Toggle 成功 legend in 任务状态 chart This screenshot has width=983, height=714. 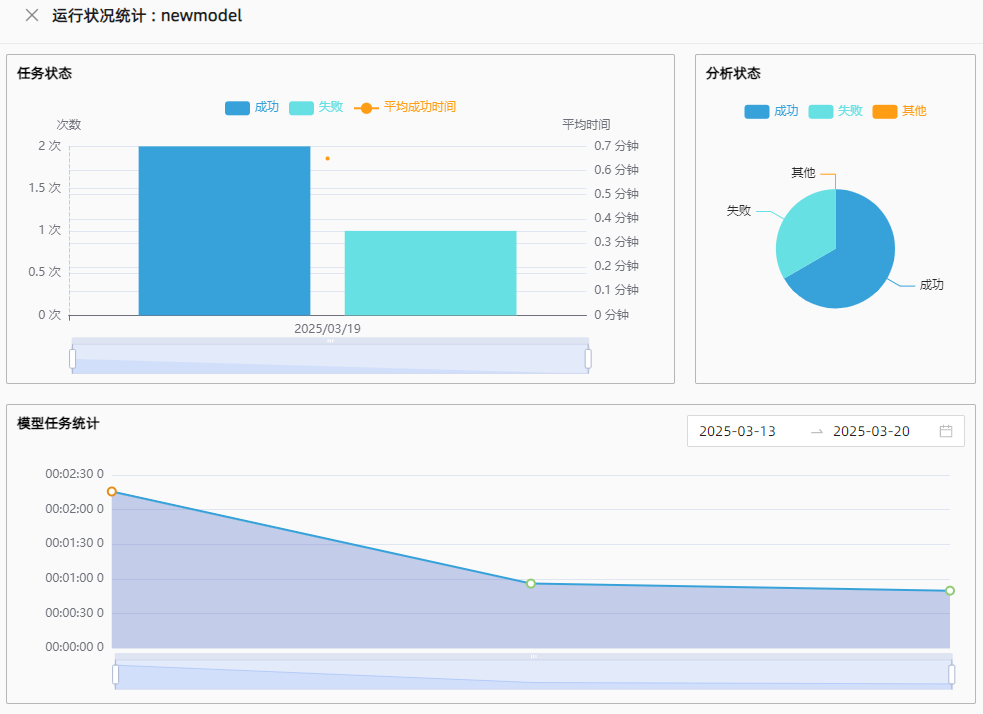pyautogui.click(x=252, y=107)
